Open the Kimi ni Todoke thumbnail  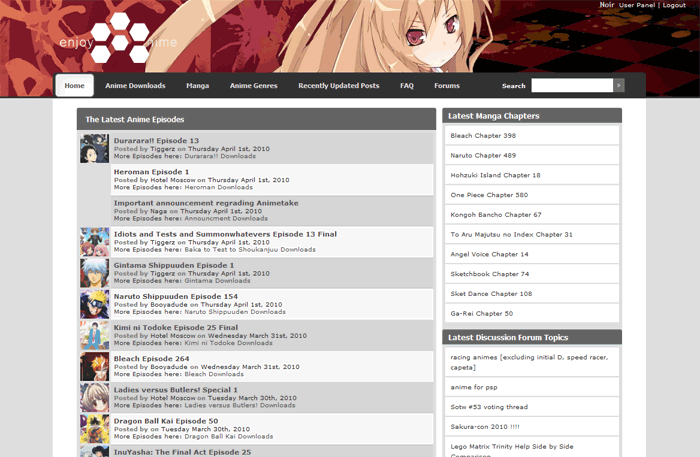[95, 335]
